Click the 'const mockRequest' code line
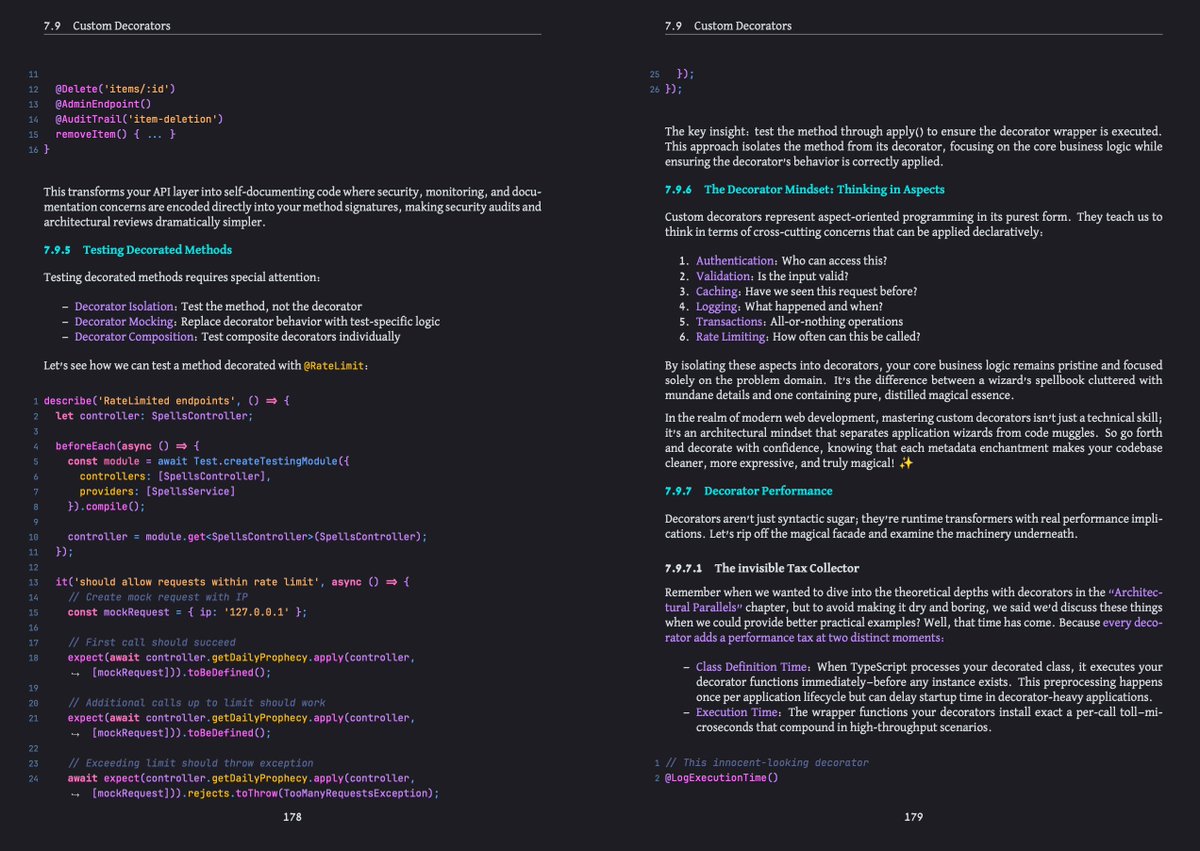Viewport: 1200px width, 851px height. pyautogui.click(x=187, y=612)
